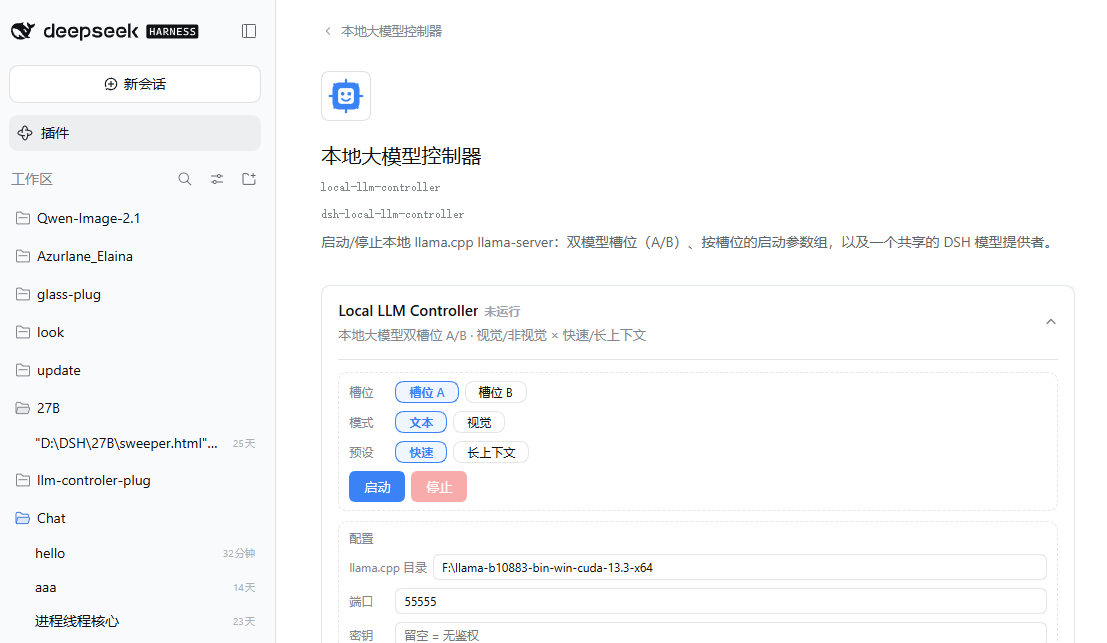Image resolution: width=1107 pixels, height=643 pixels.
Task: Edit the 端口 port field showing 55555
Action: pyautogui.click(x=721, y=601)
